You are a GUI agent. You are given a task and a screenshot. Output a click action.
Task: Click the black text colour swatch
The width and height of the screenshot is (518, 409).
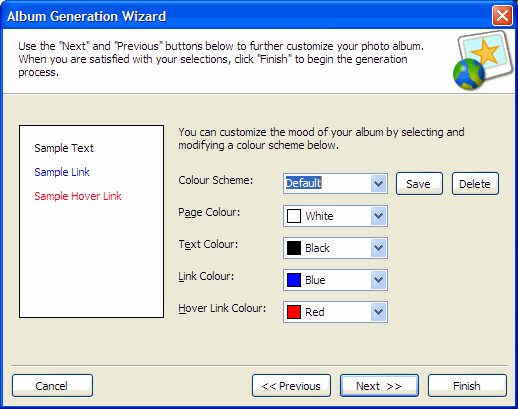tap(294, 248)
